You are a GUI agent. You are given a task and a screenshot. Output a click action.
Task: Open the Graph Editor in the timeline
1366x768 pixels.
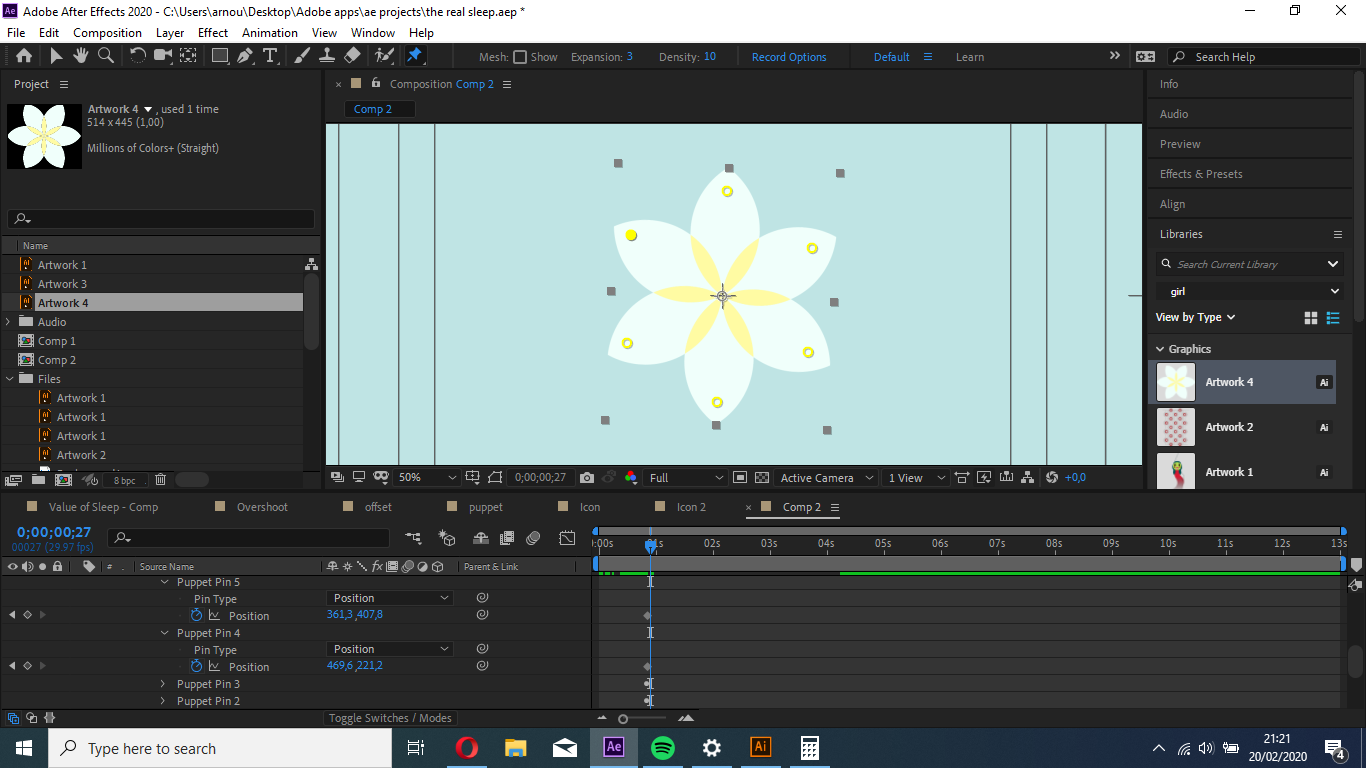567,538
